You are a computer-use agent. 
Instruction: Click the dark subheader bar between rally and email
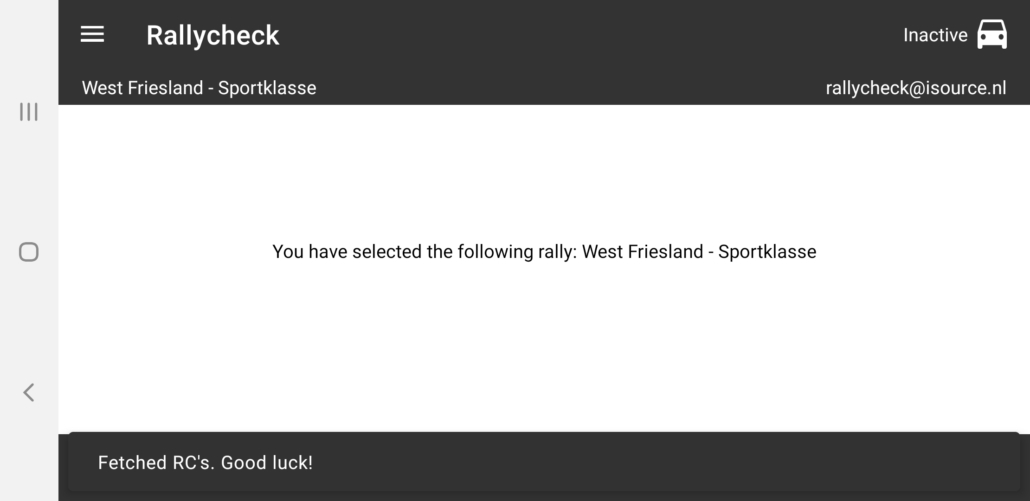pos(570,88)
